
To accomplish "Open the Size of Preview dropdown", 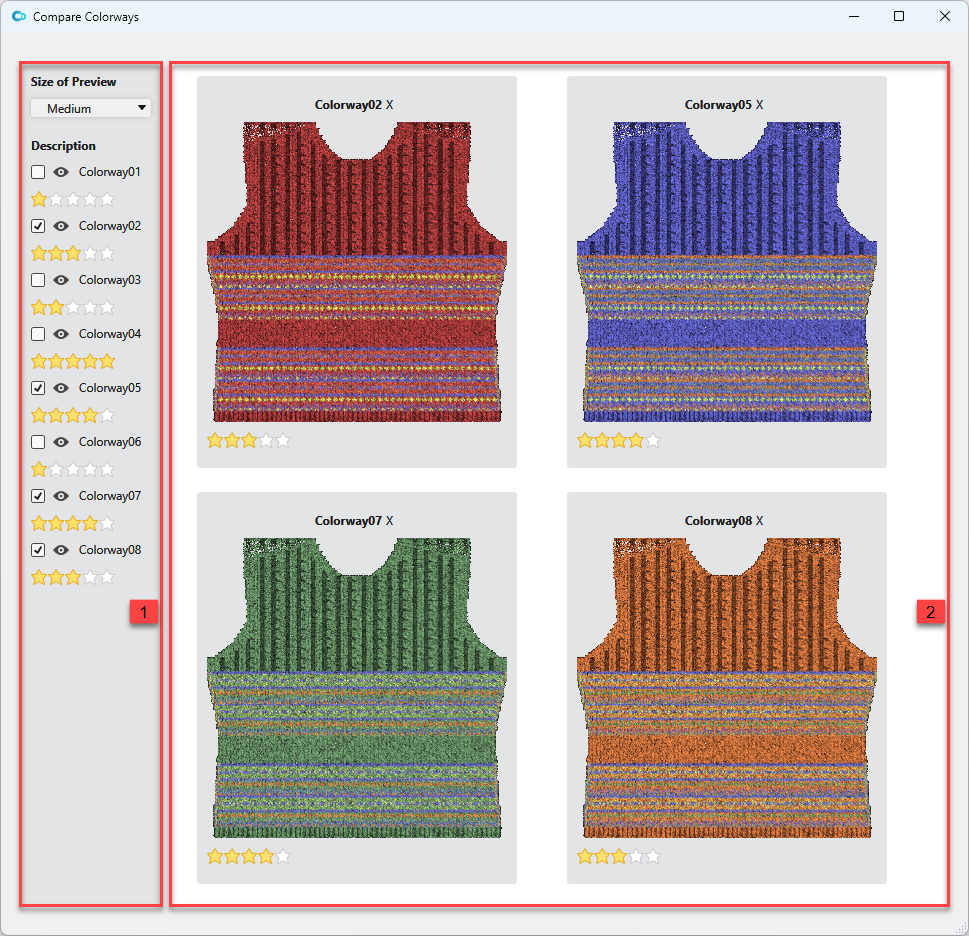I will [x=91, y=108].
